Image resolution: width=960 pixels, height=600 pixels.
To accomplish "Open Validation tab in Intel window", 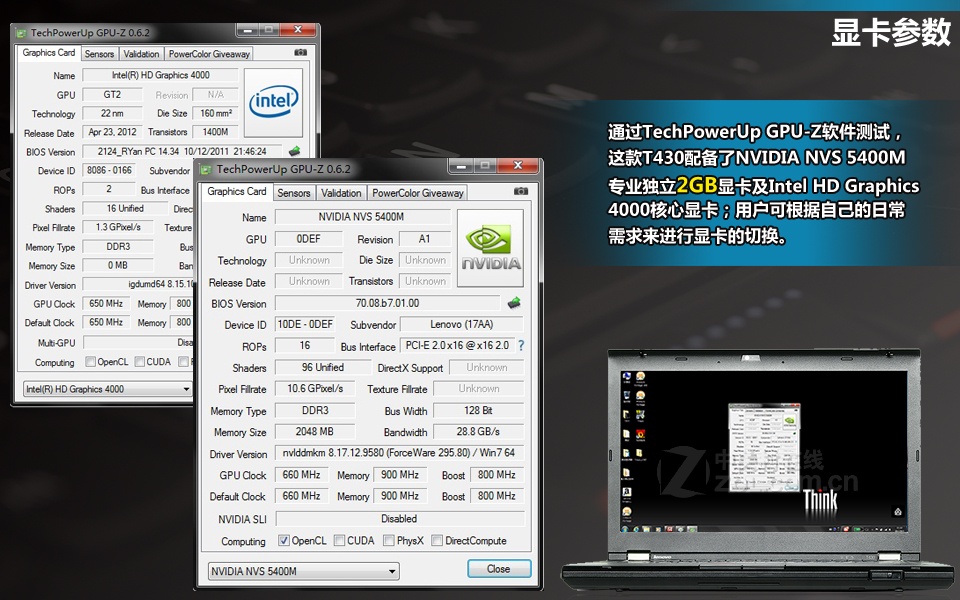I will point(141,54).
